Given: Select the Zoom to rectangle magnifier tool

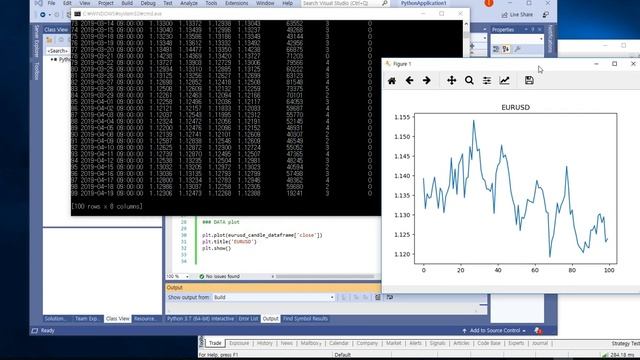Looking at the screenshot, I should [x=469, y=80].
